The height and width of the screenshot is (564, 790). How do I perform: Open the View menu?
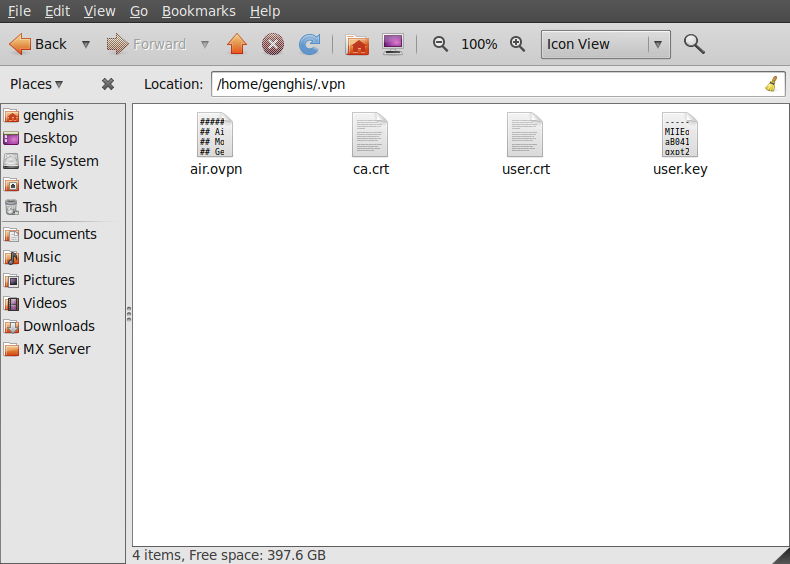pos(99,11)
